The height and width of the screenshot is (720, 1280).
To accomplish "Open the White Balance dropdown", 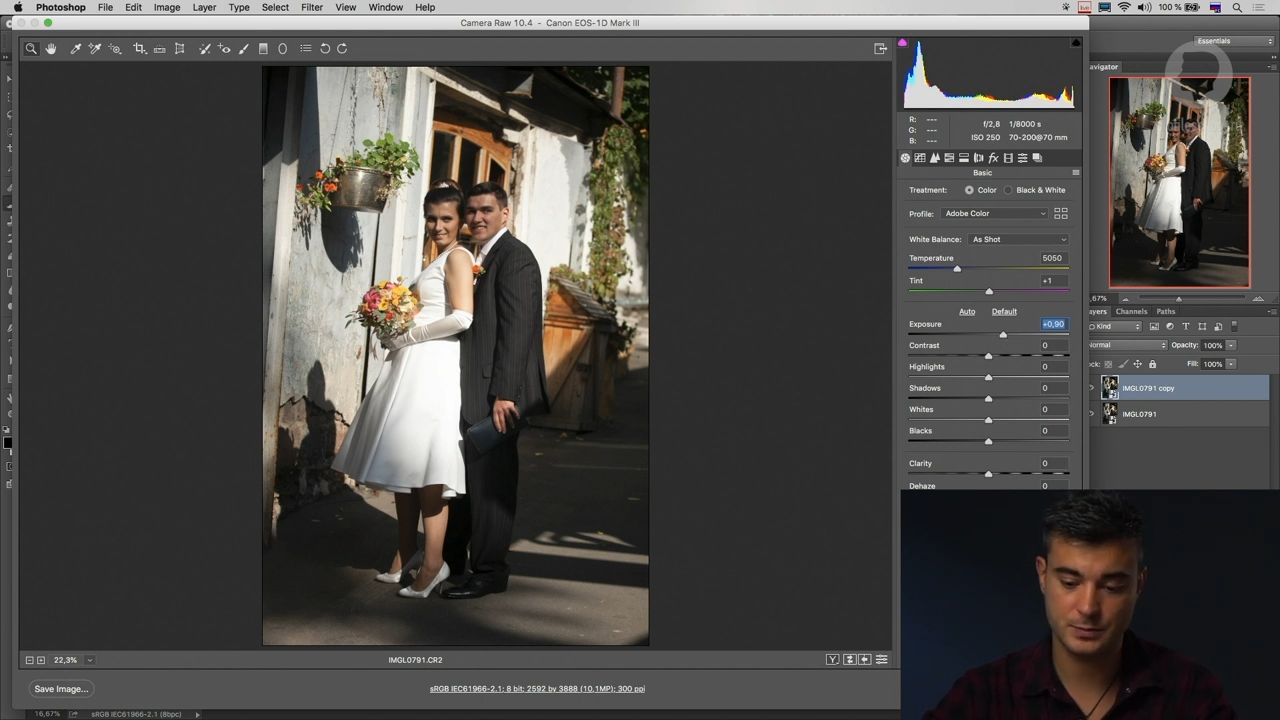I will pyautogui.click(x=1017, y=239).
